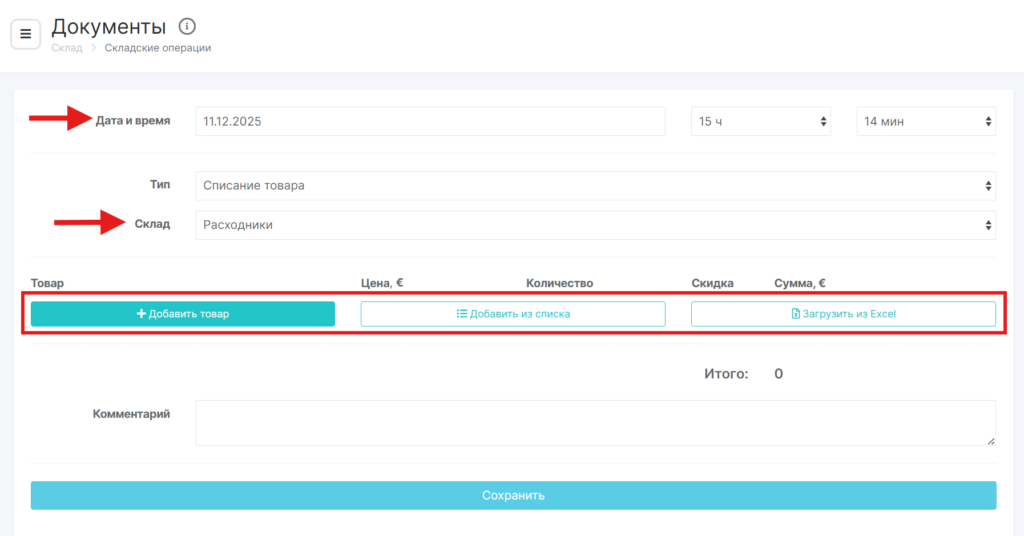
Task: Click the Товар column header
Action: click(x=47, y=283)
